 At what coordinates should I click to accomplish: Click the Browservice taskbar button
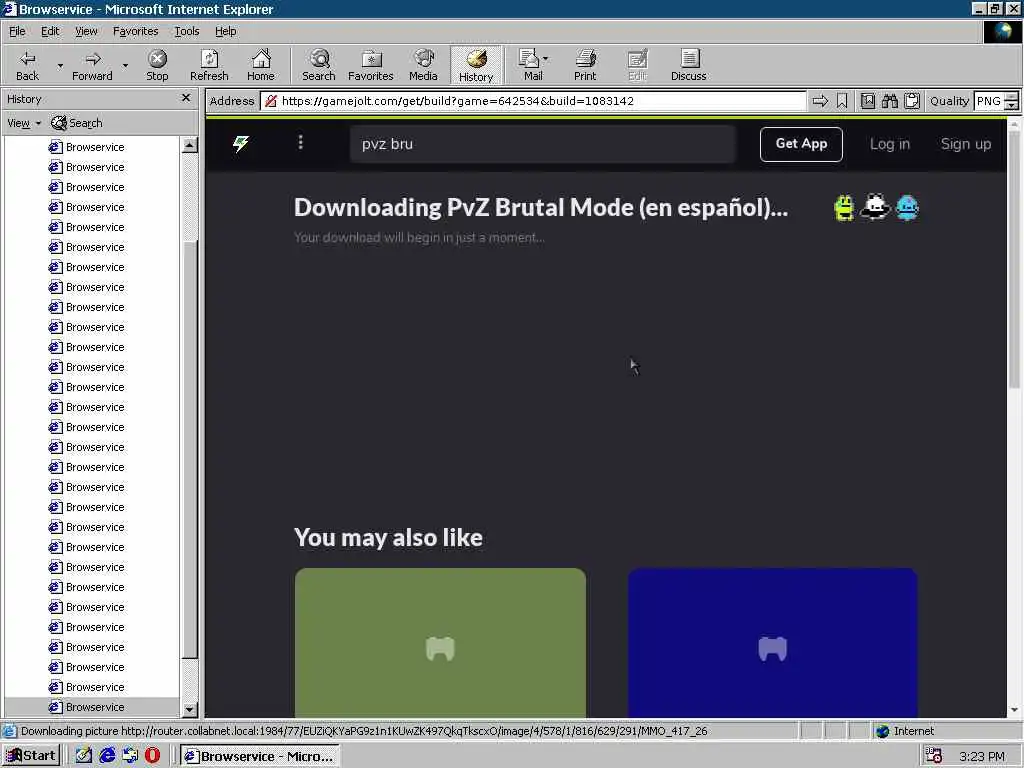(260, 756)
